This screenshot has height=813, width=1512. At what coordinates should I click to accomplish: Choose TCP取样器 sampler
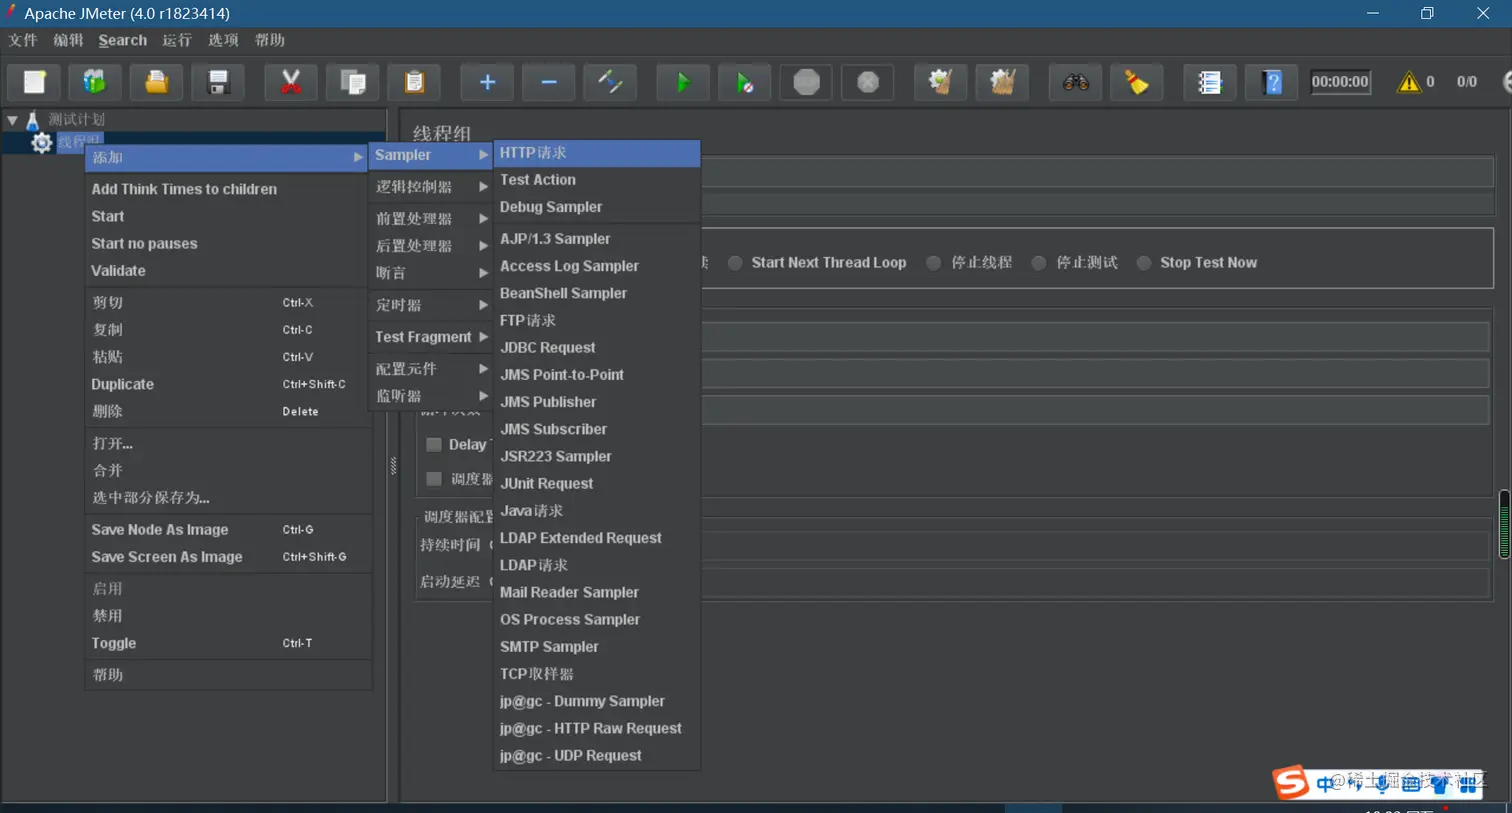coord(597,675)
